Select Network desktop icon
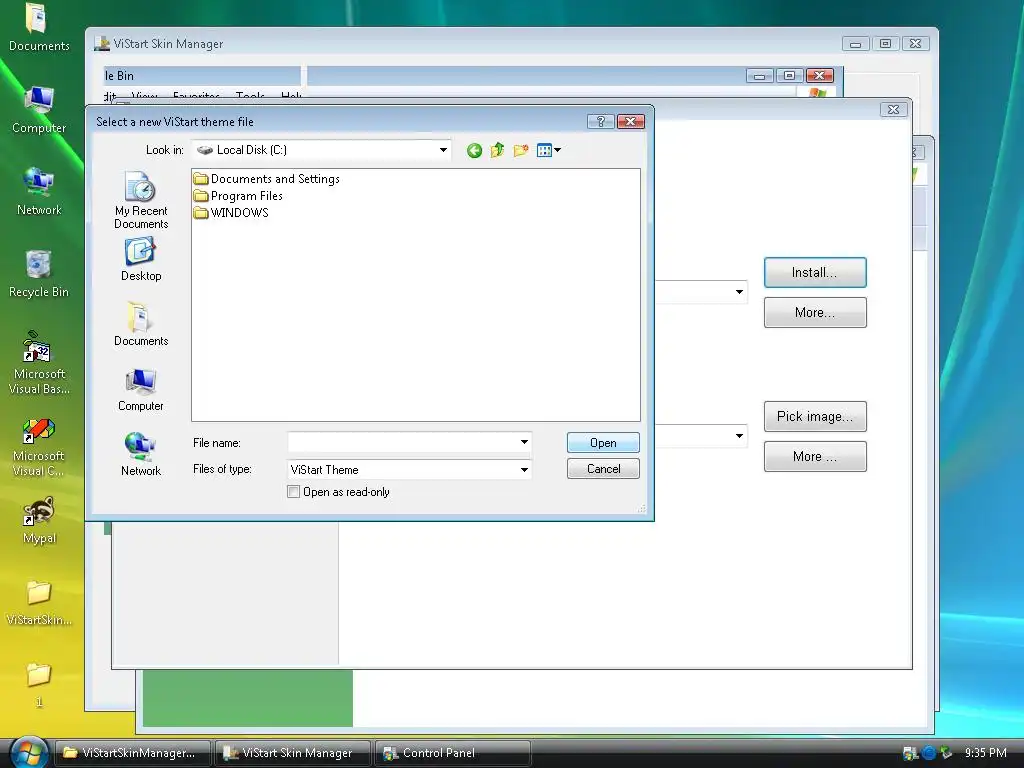Screen dimensions: 1024x768 39,192
